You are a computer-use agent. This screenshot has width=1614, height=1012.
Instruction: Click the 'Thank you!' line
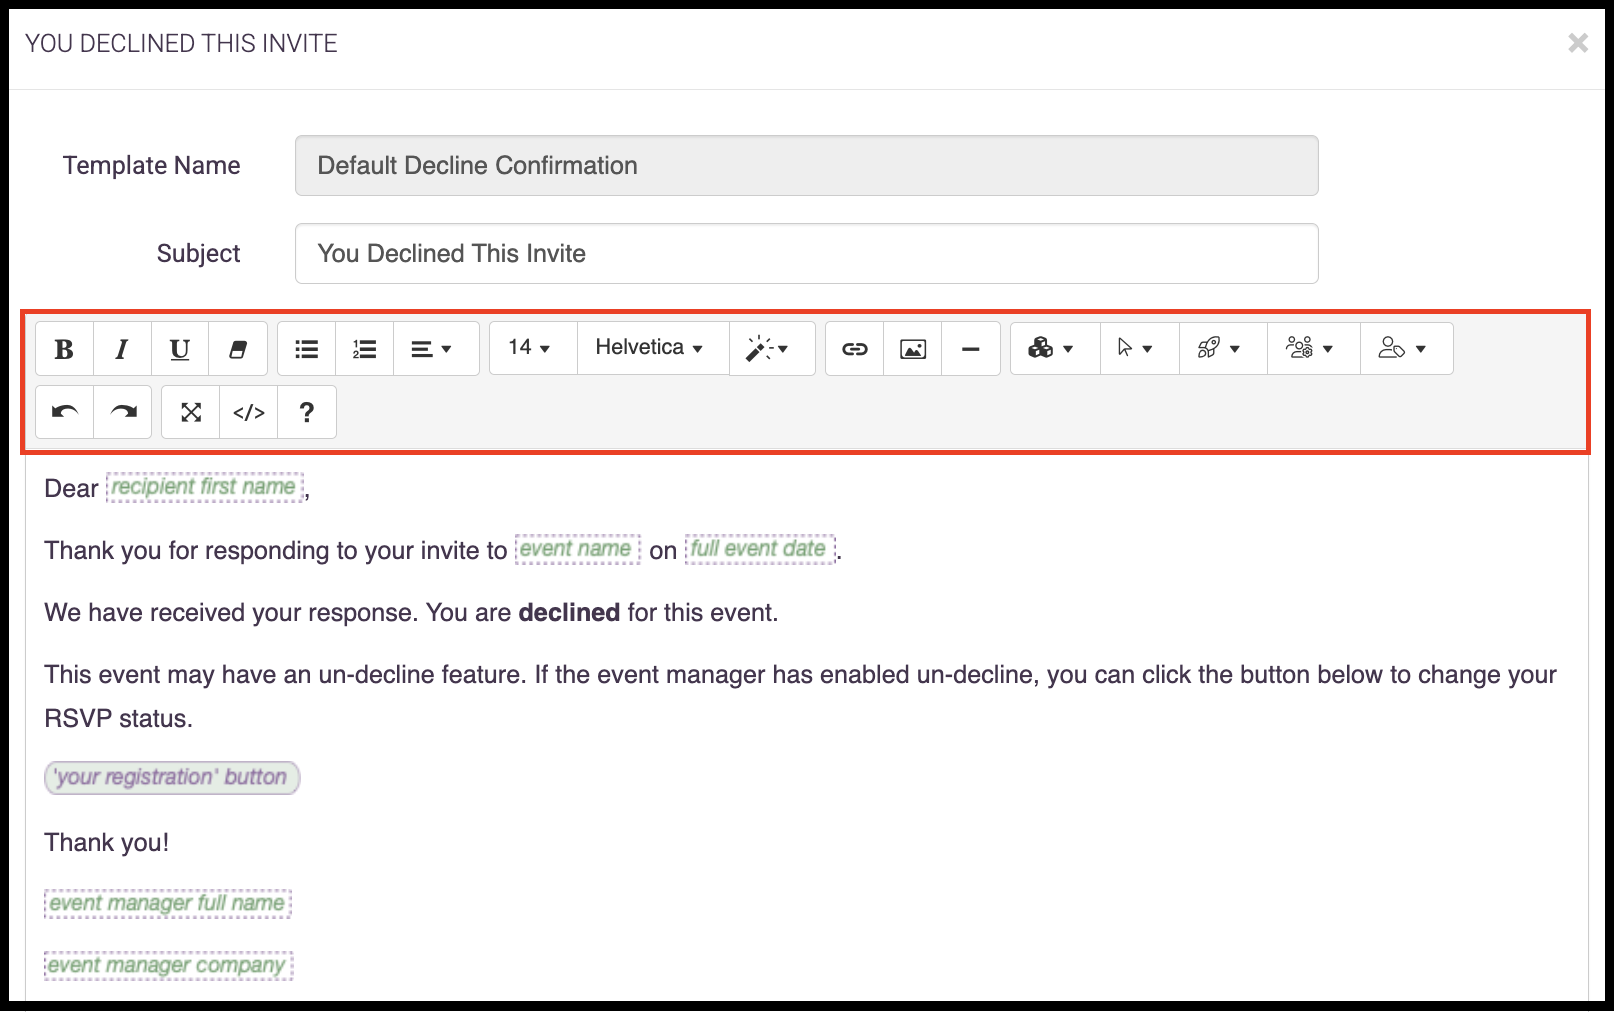click(x=106, y=843)
